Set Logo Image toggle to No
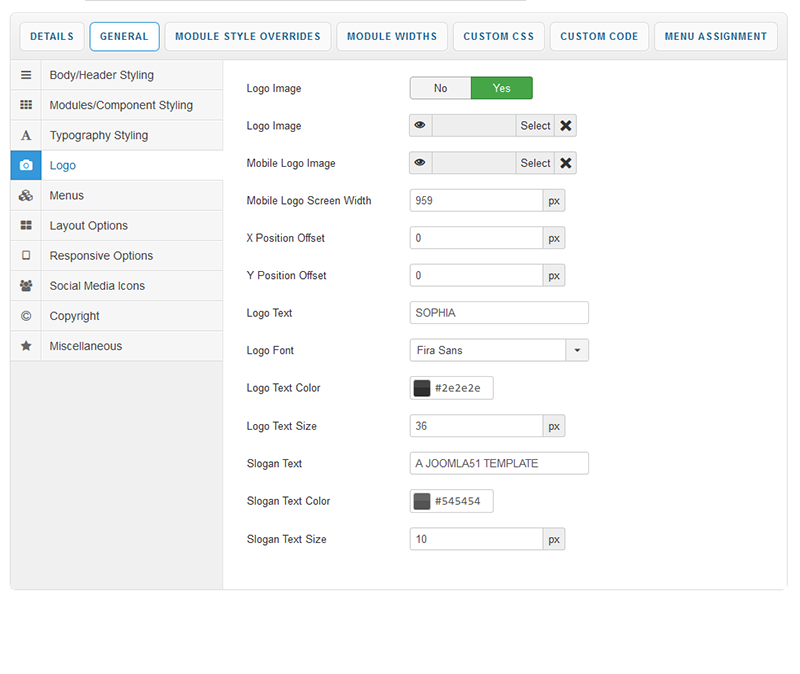 click(x=440, y=88)
